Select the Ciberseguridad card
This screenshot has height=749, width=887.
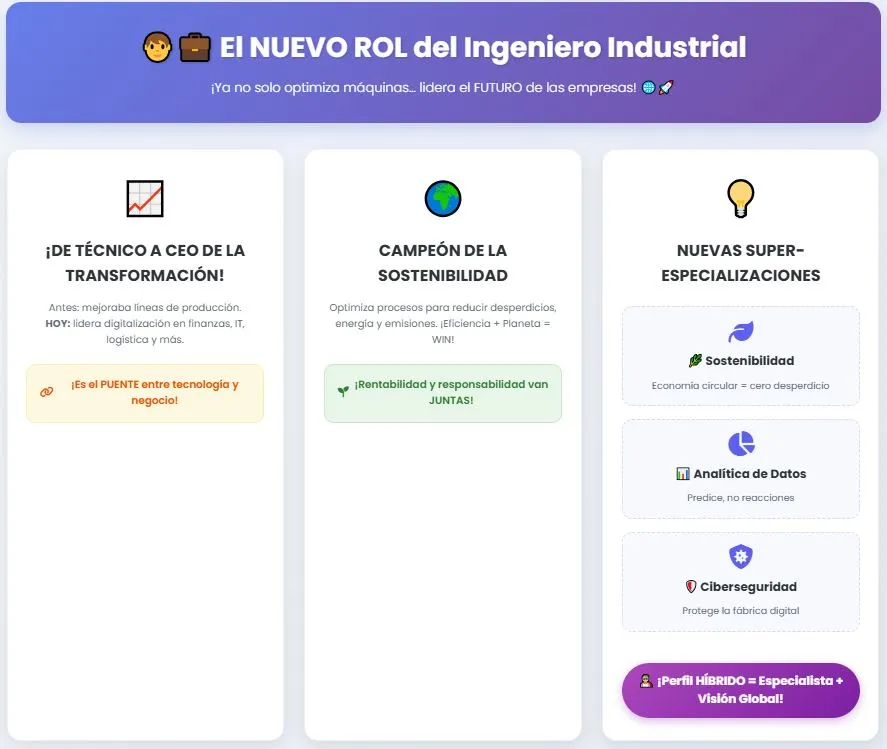coord(740,582)
